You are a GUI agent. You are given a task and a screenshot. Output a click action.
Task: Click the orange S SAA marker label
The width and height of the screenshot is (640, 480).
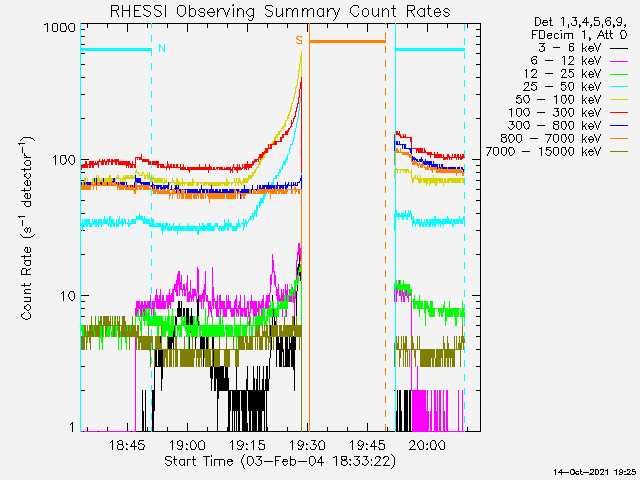coord(299,40)
